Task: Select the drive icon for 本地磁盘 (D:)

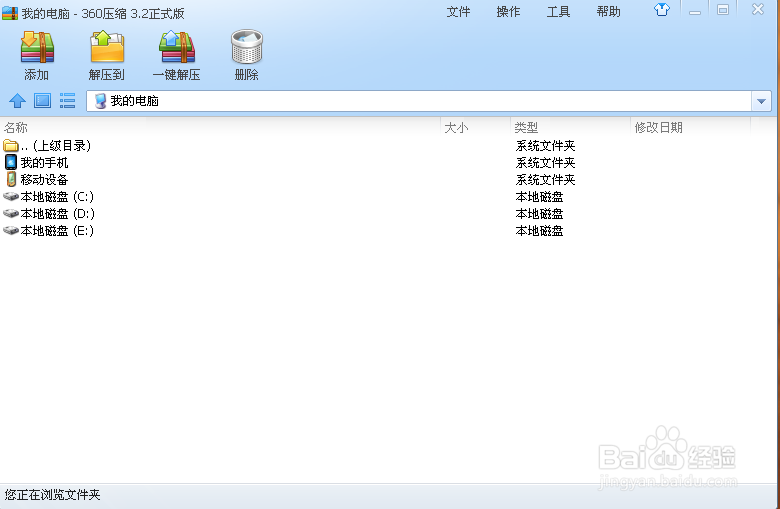Action: 11,213
